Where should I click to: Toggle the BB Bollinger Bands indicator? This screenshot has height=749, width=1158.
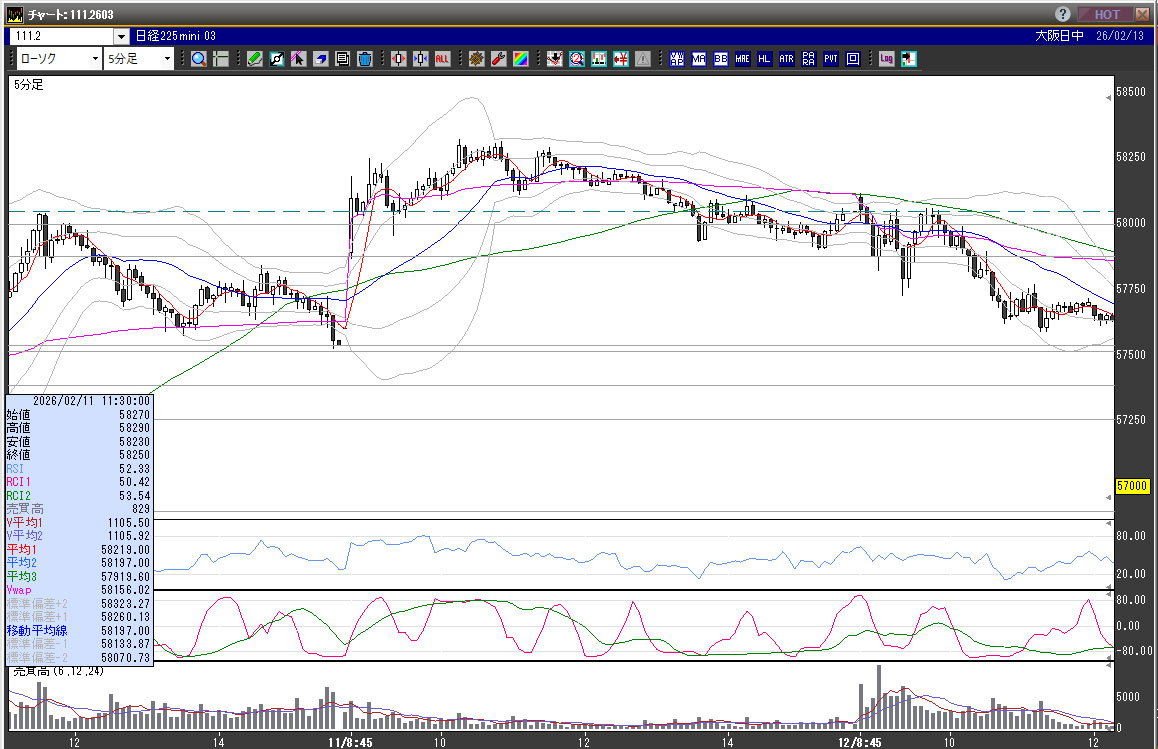[720, 59]
